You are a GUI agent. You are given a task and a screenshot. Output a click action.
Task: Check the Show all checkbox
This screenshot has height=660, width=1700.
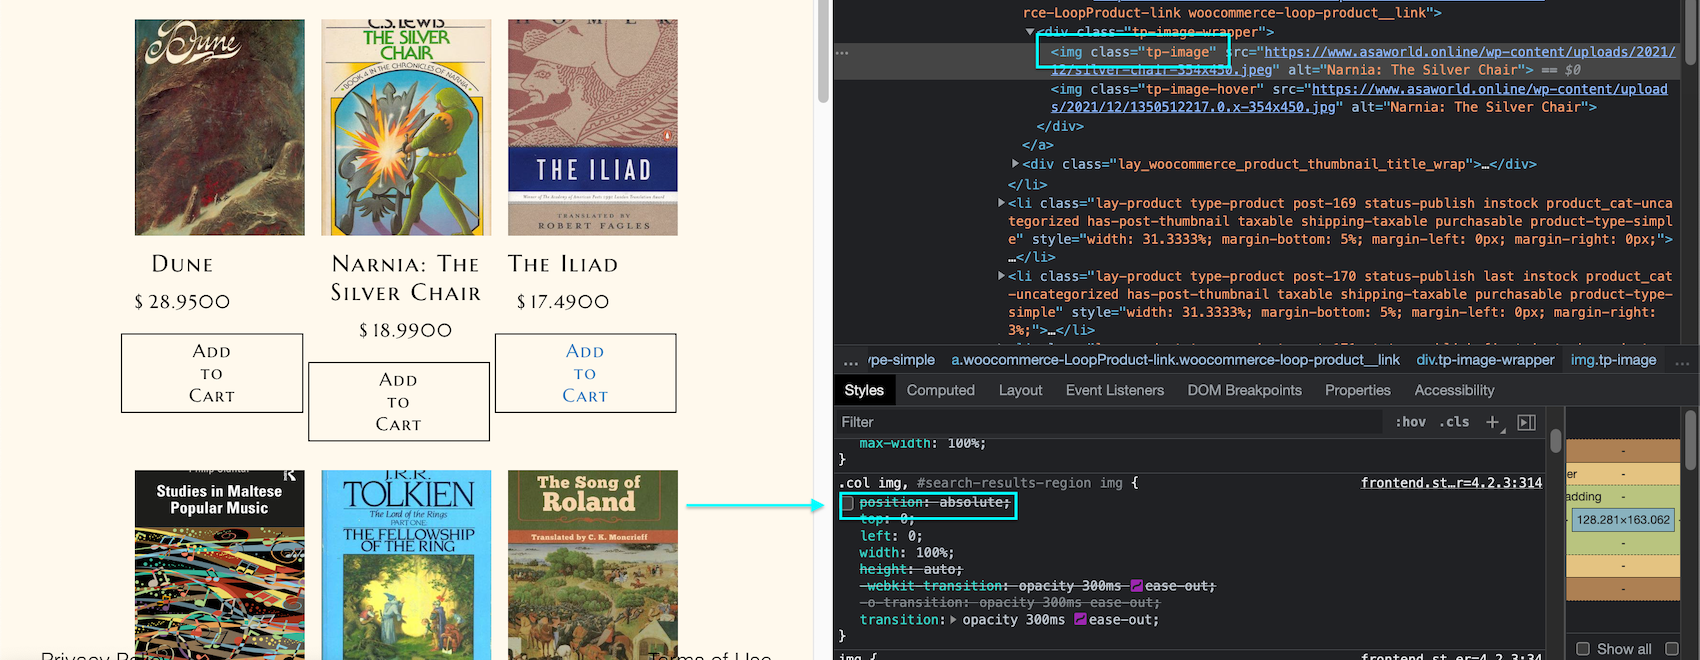pos(1583,649)
